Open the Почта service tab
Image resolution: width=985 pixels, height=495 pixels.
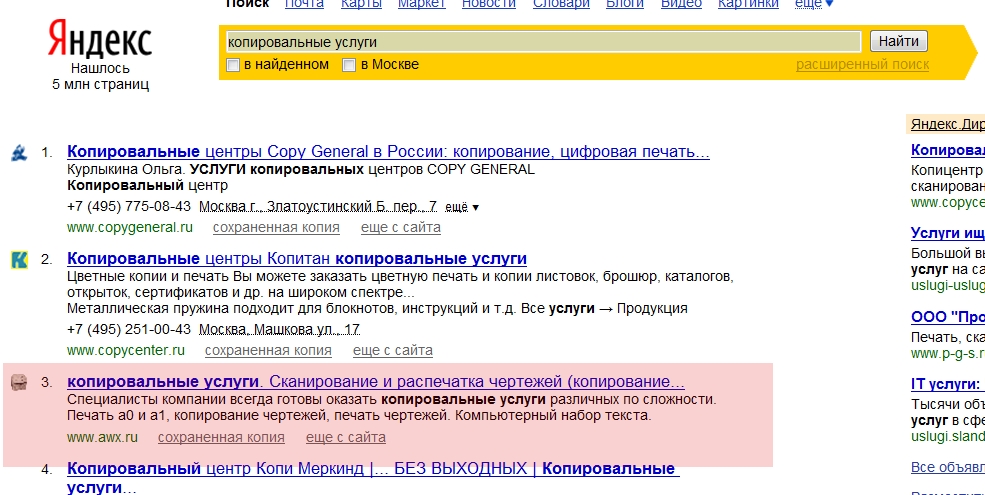305,4
